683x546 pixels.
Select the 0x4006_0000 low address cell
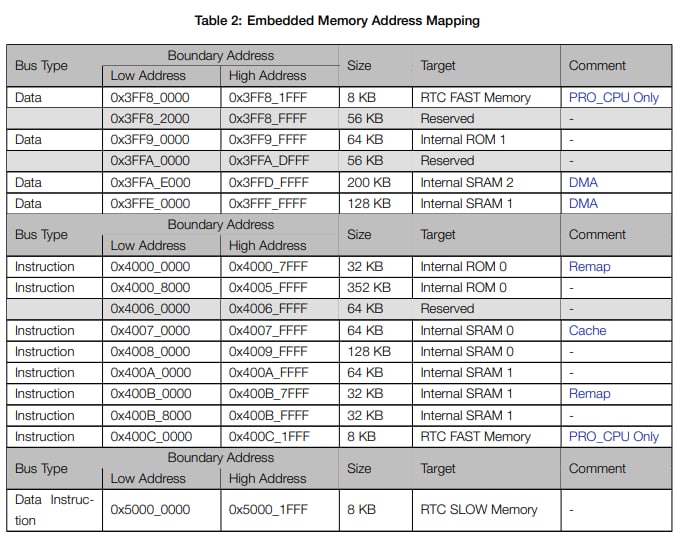pyautogui.click(x=150, y=309)
